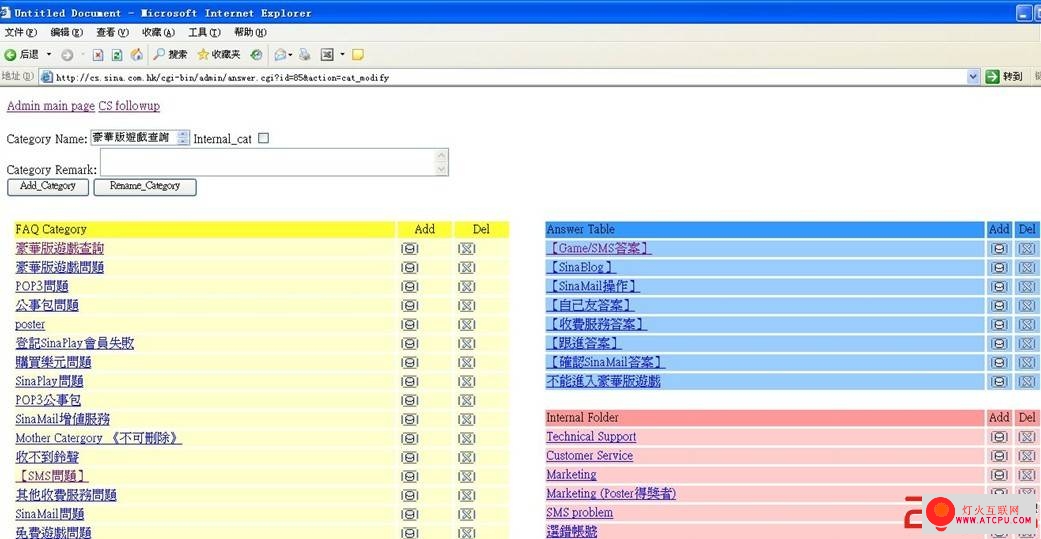Refresh the page using the green refresh icon
This screenshot has width=1041, height=539.
117,54
